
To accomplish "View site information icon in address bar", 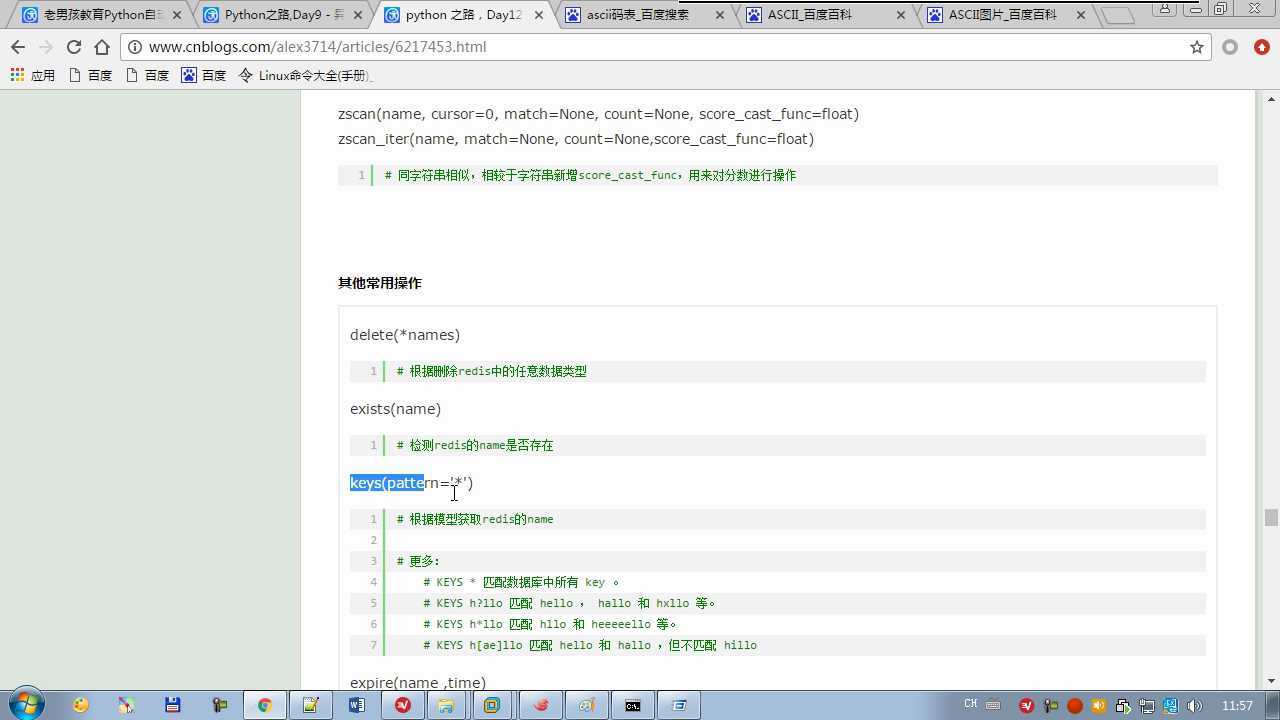I will coord(135,47).
